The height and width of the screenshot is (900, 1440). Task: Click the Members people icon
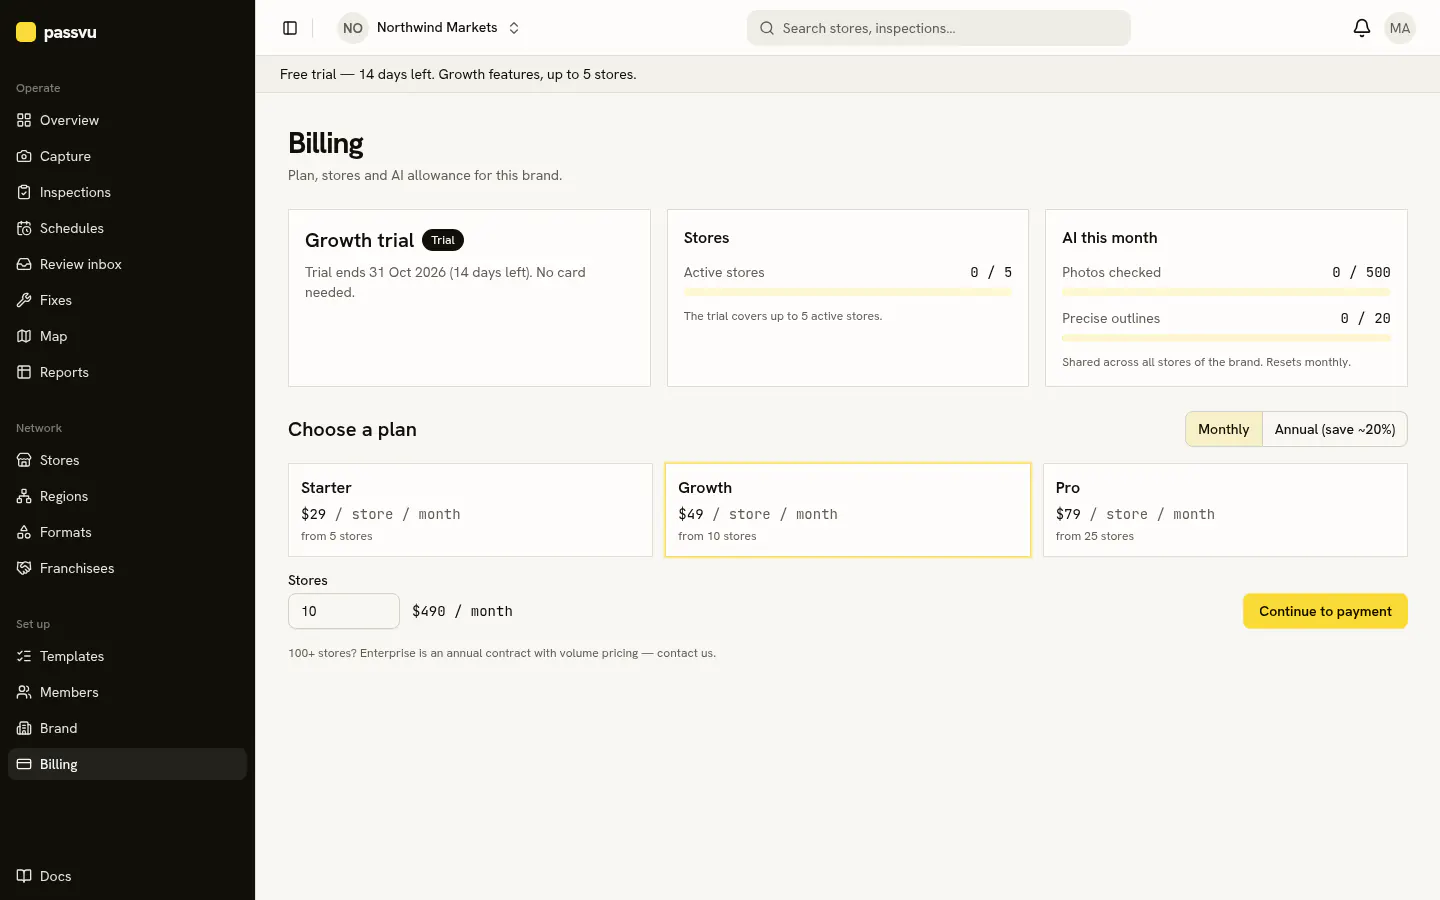24,692
